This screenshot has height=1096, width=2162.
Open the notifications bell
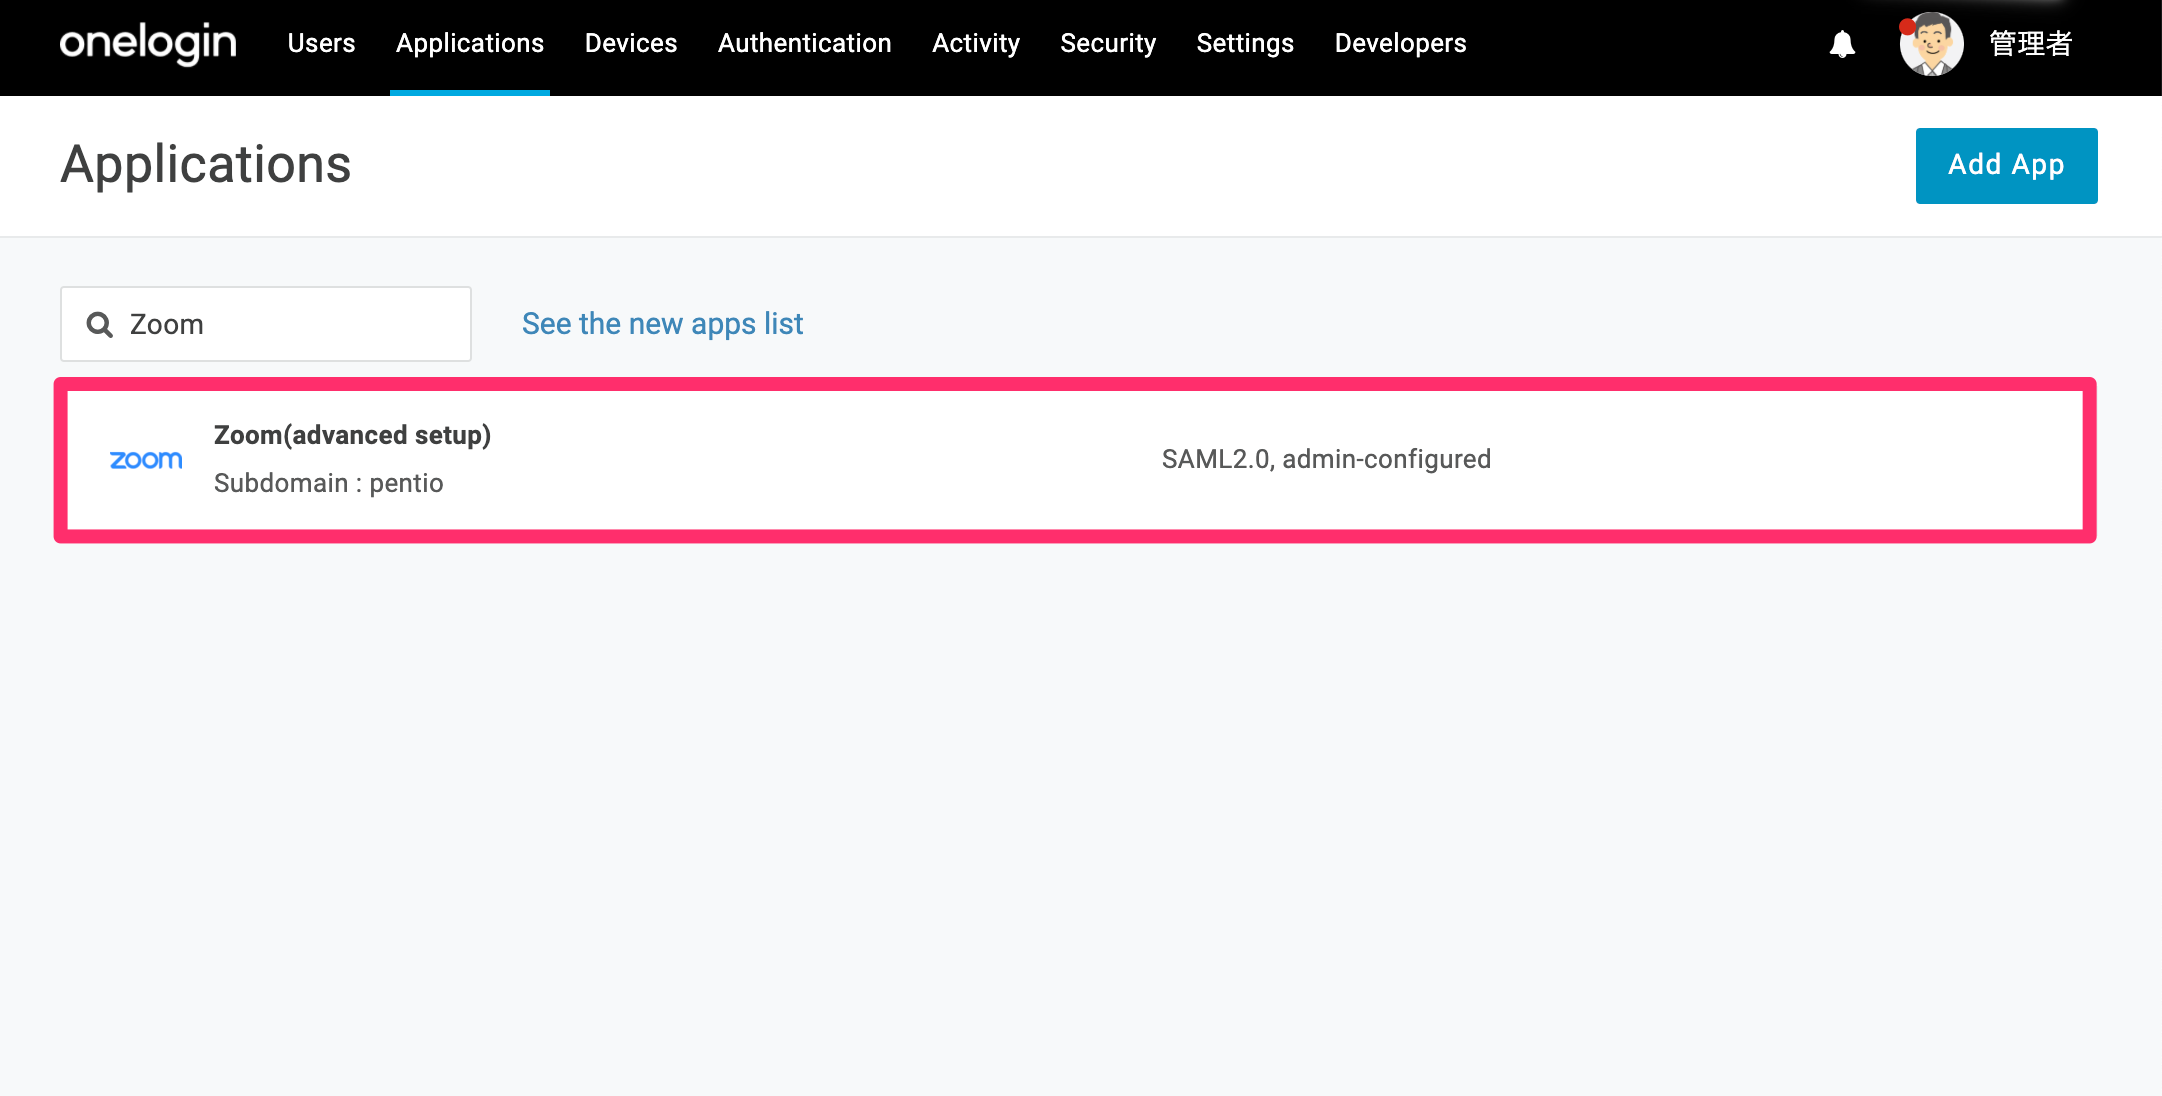pos(1842,44)
